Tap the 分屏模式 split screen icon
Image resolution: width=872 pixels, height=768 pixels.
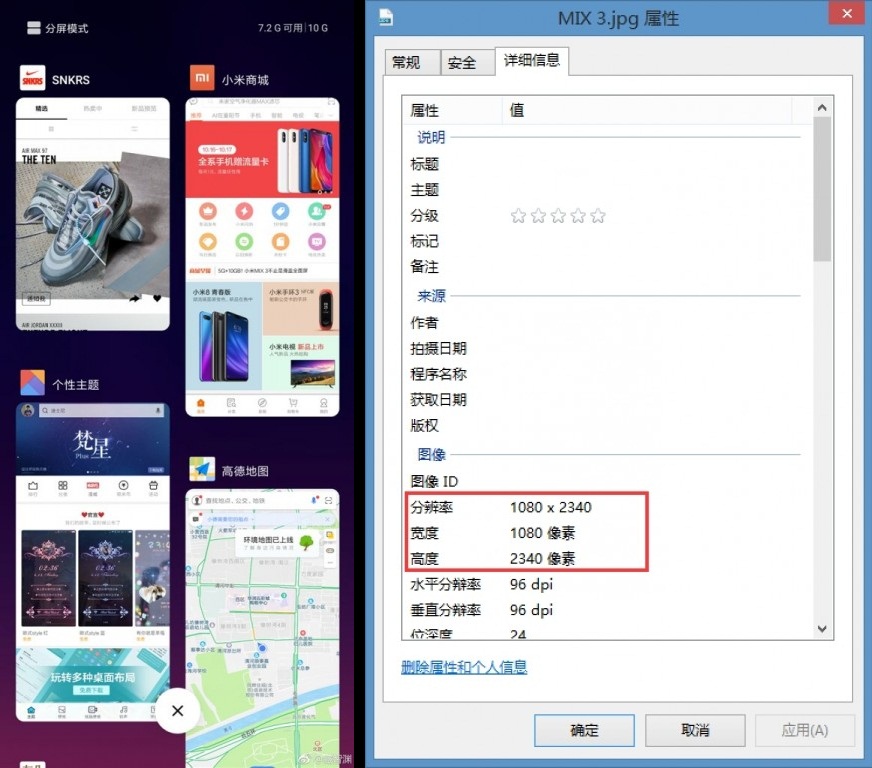[x=34, y=28]
